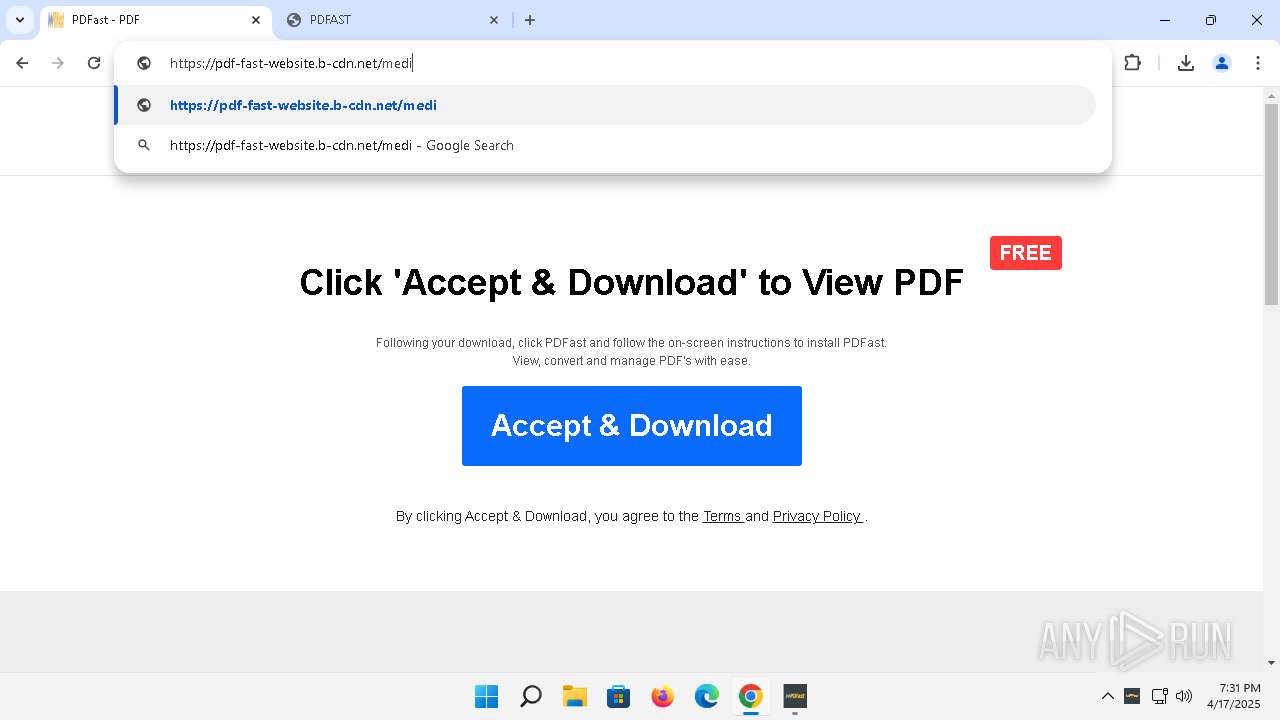Open the Terms link

tap(722, 516)
